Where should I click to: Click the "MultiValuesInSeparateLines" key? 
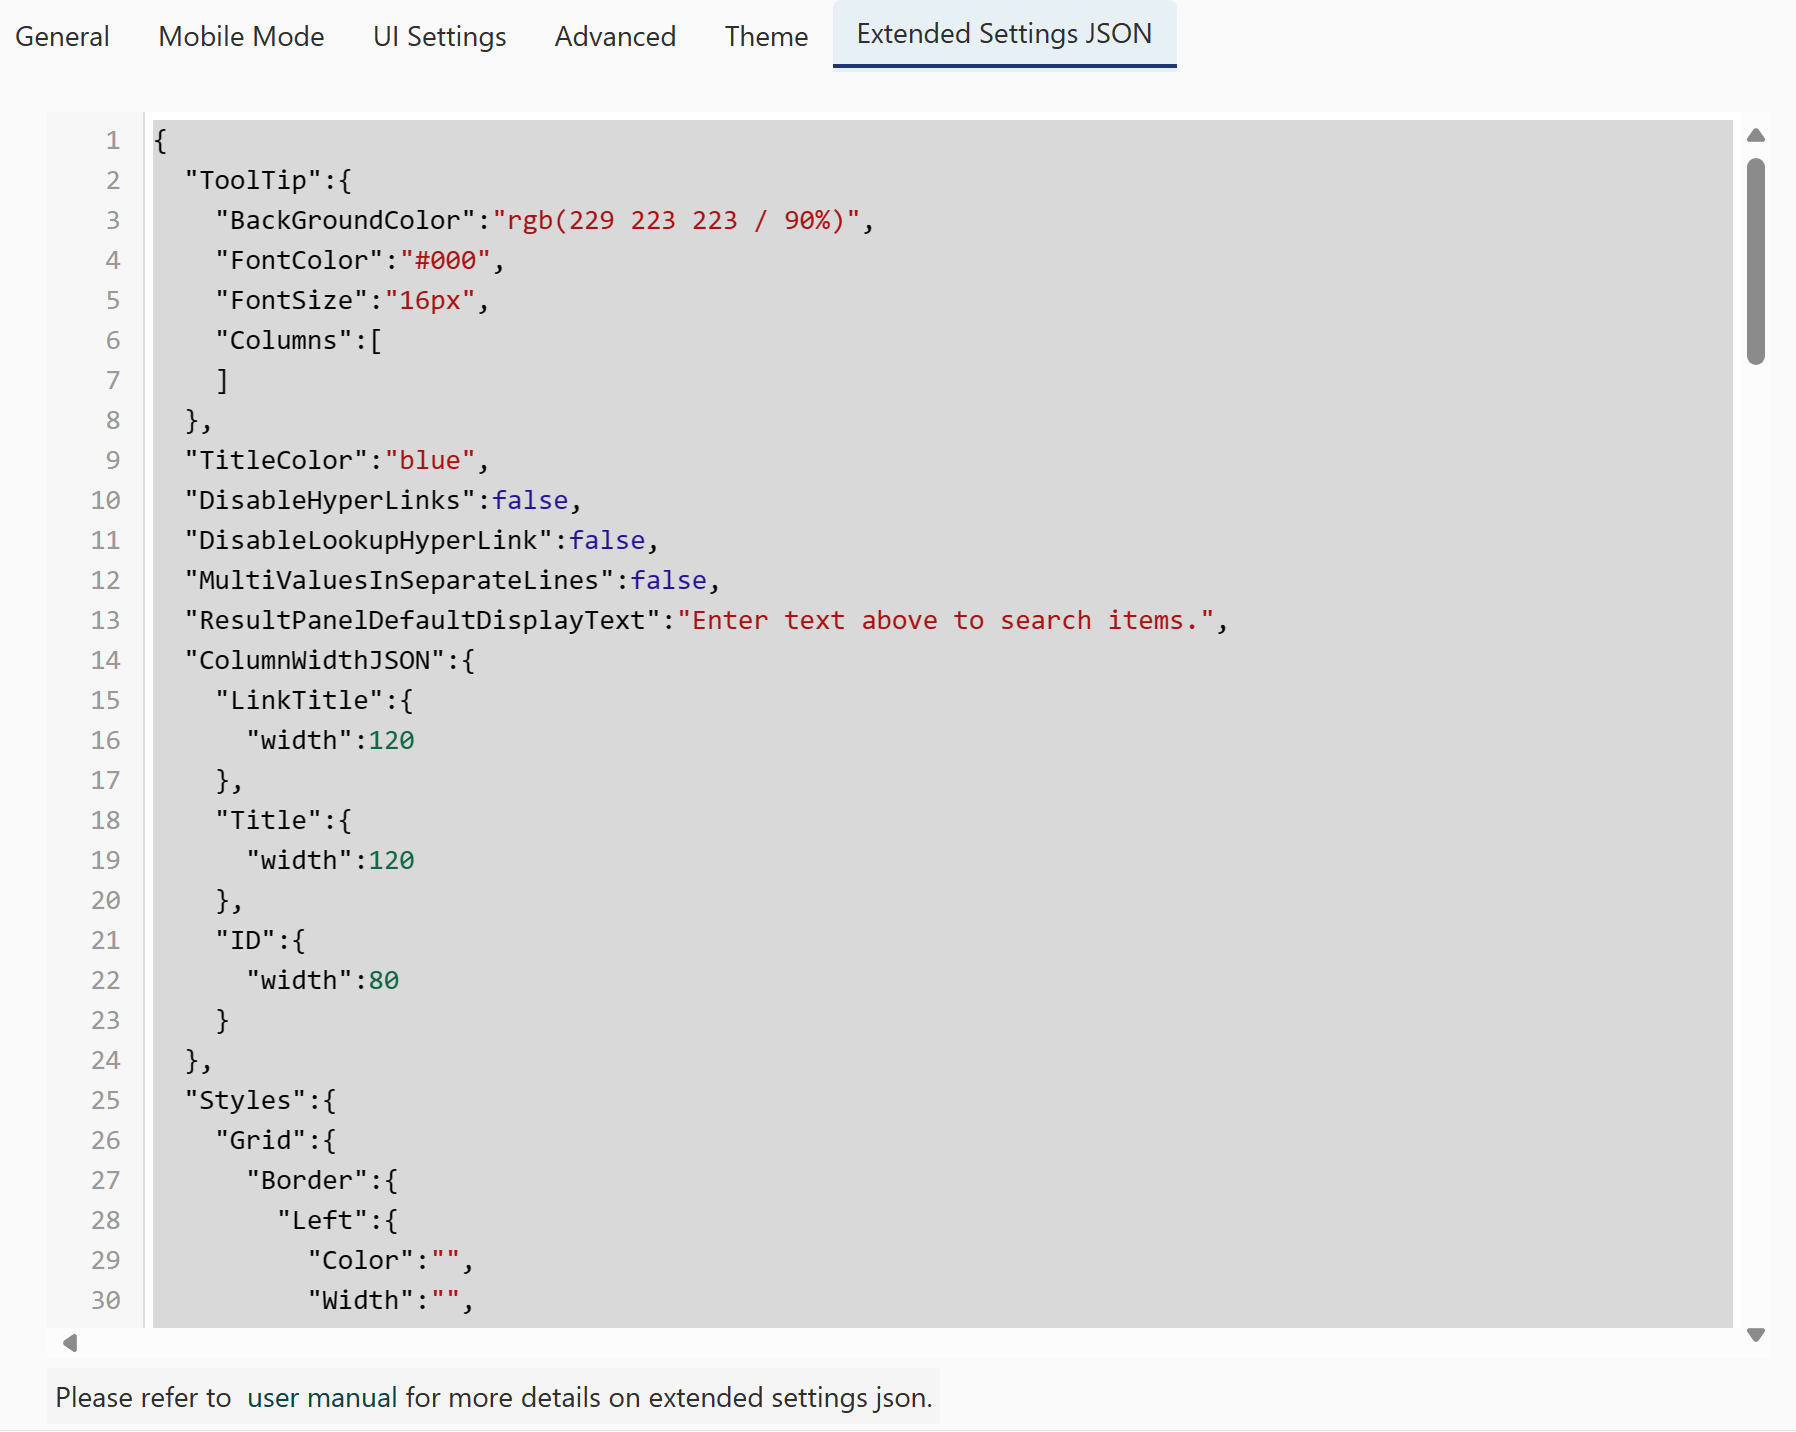[400, 580]
